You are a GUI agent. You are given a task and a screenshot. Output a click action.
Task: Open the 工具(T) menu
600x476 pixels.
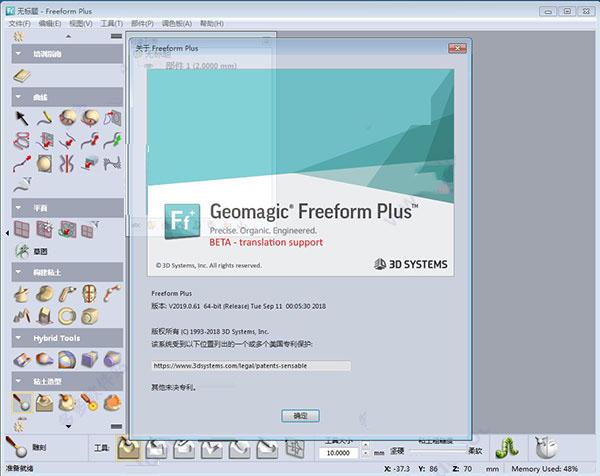(112, 22)
